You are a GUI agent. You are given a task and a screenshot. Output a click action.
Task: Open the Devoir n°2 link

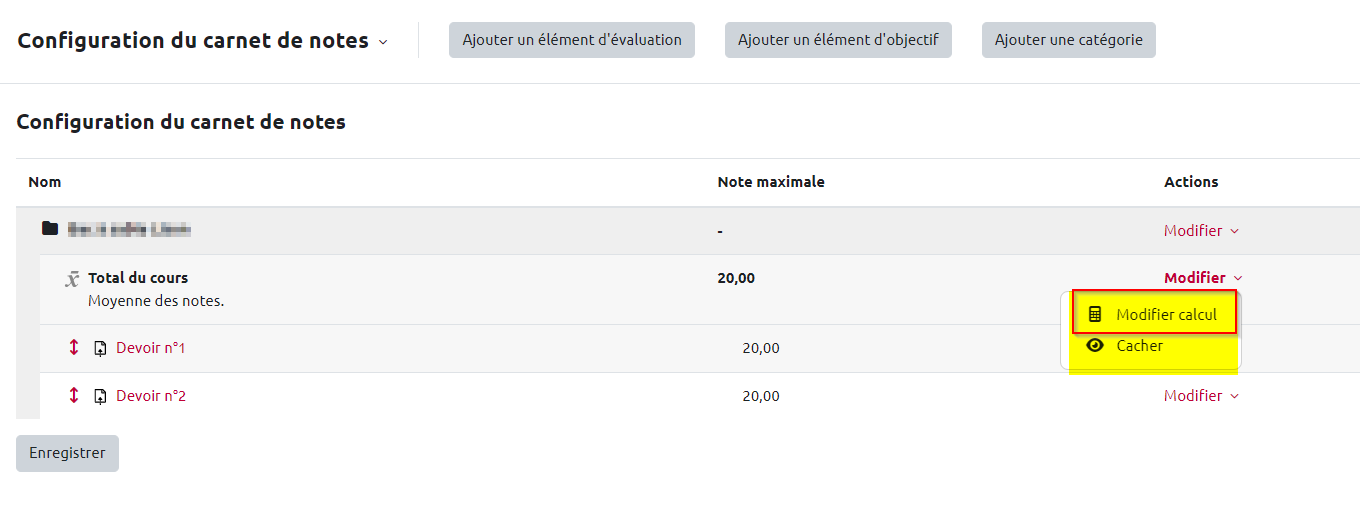point(151,396)
